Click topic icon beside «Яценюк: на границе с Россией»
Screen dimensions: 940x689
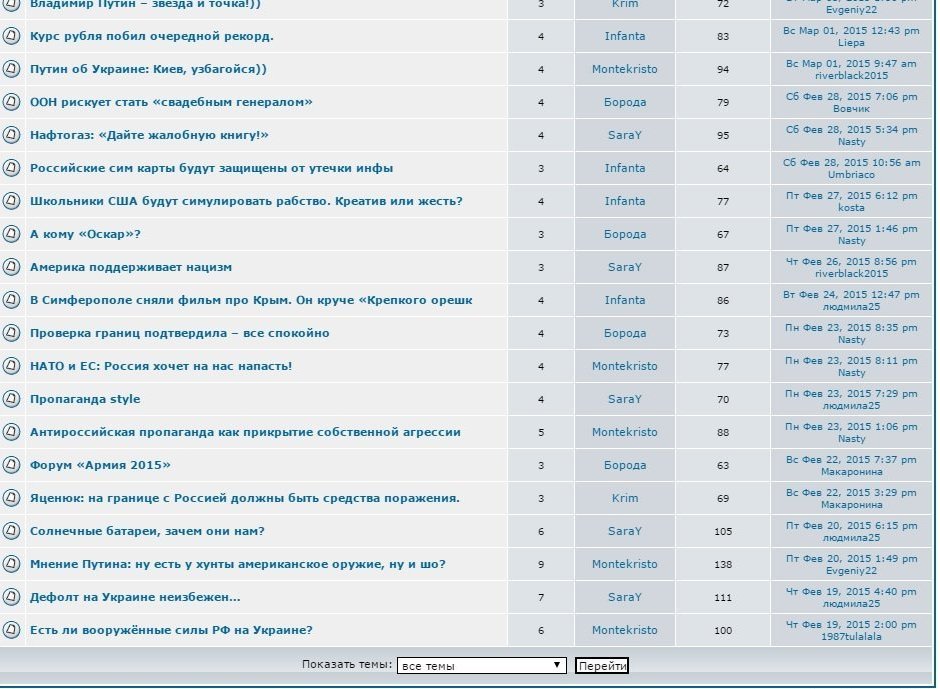click(x=11, y=498)
